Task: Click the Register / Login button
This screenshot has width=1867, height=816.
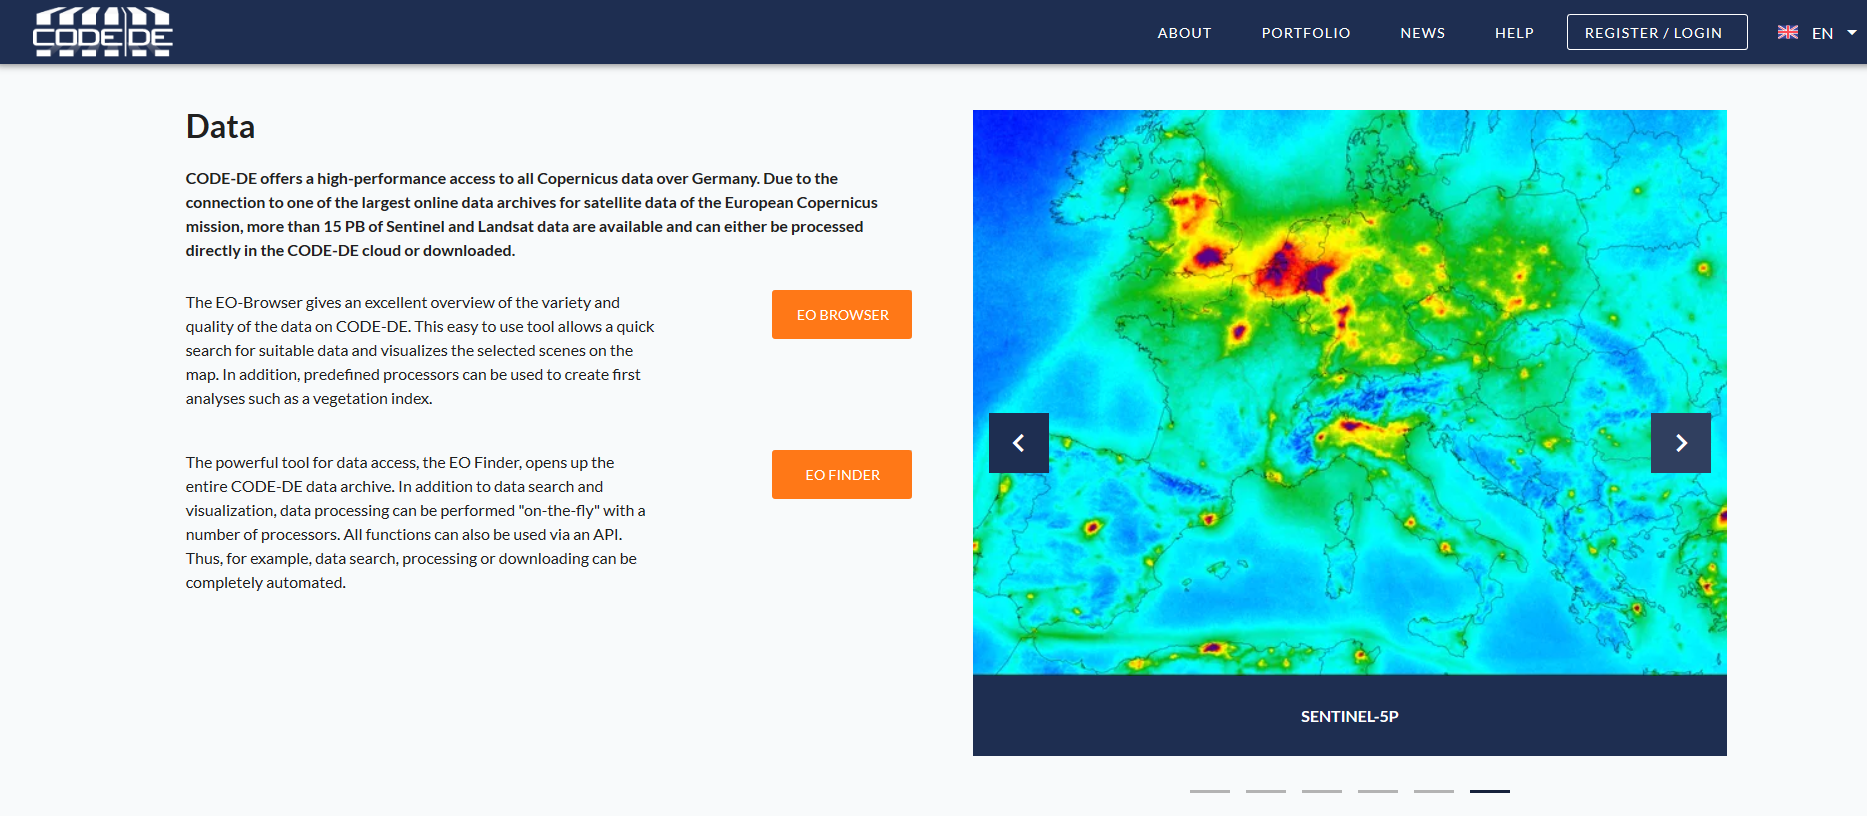Action: [x=1656, y=33]
